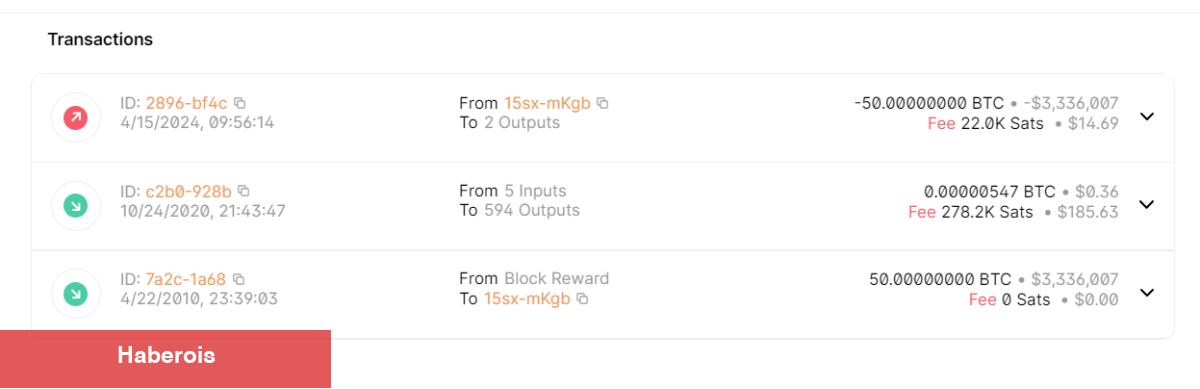Click the green incoming icon for 7a2c-1a68

coord(76,294)
